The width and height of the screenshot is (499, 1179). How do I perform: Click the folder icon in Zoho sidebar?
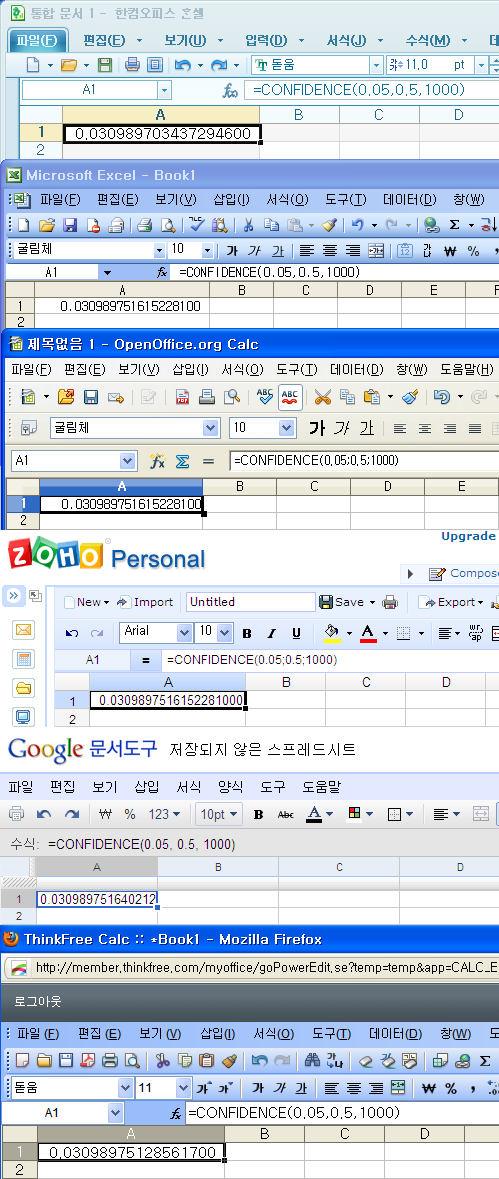[x=23, y=688]
